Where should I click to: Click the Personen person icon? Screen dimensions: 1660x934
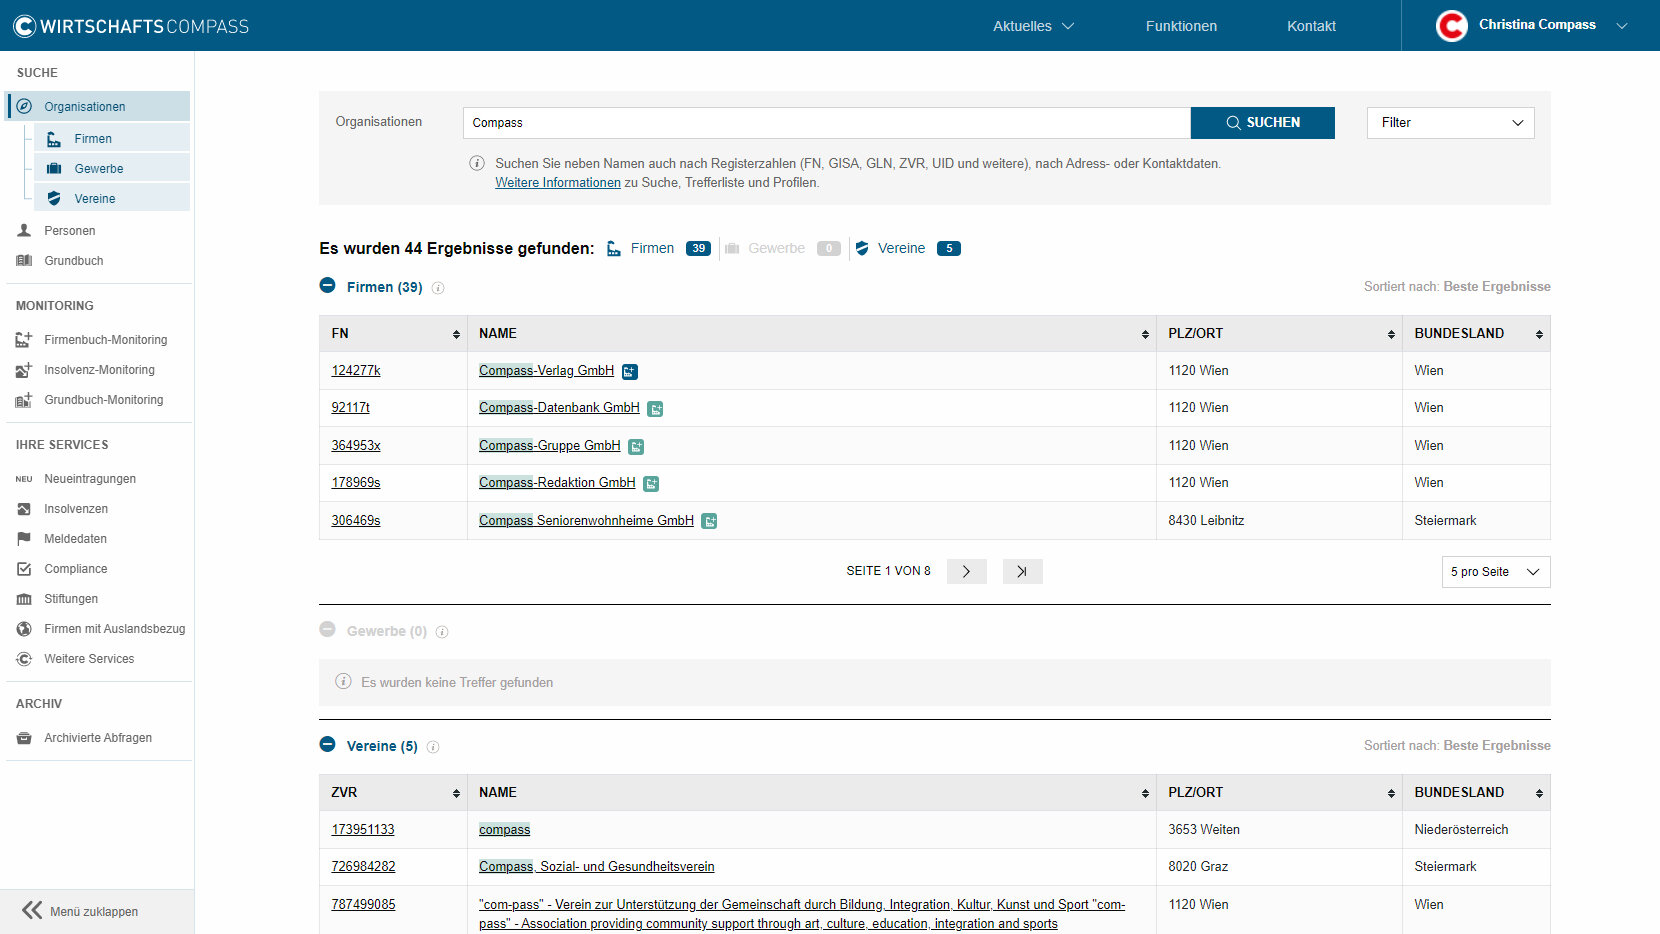[24, 230]
